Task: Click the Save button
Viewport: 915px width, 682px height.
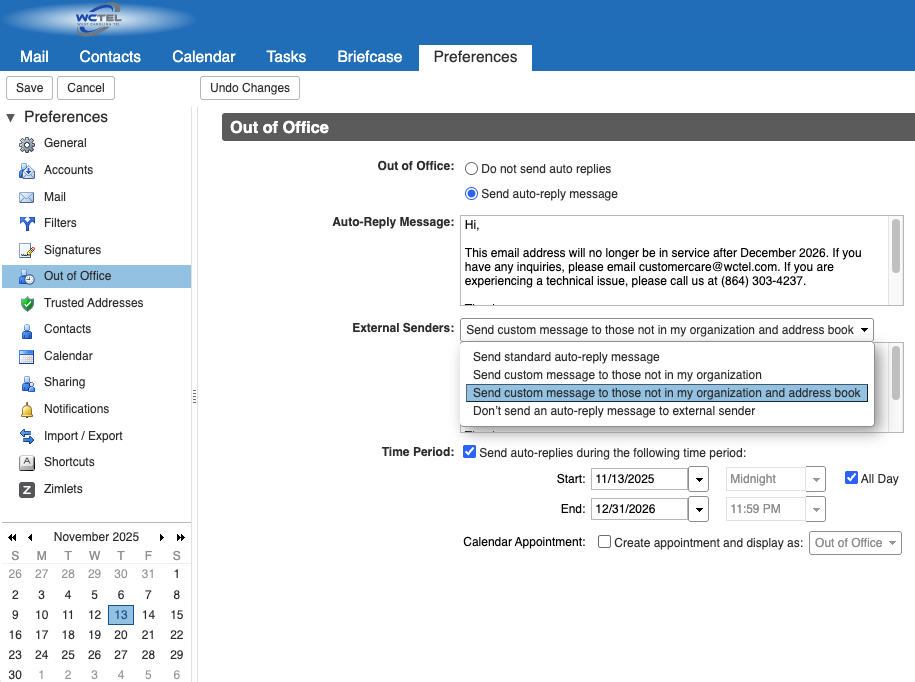Action: (x=29, y=88)
